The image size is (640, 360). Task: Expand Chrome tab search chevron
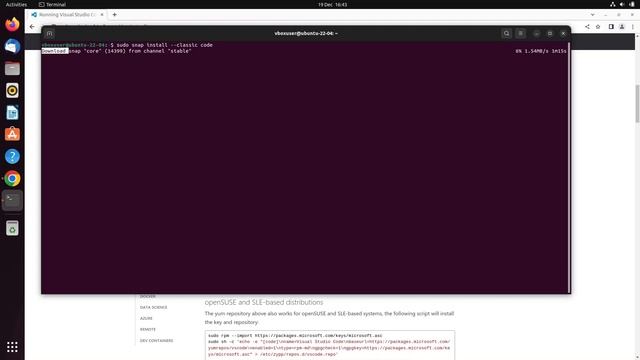coord(593,15)
